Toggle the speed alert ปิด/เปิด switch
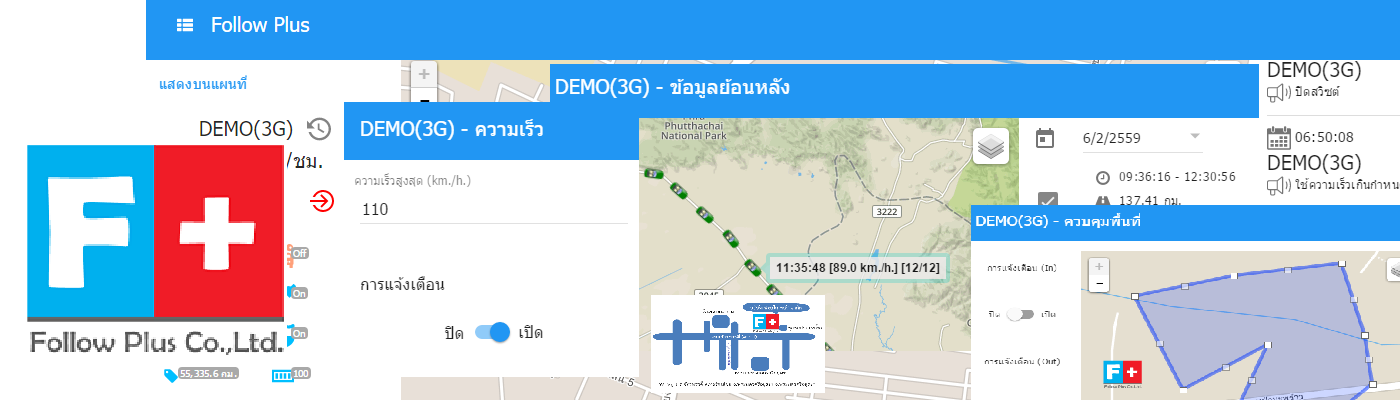 (492, 333)
